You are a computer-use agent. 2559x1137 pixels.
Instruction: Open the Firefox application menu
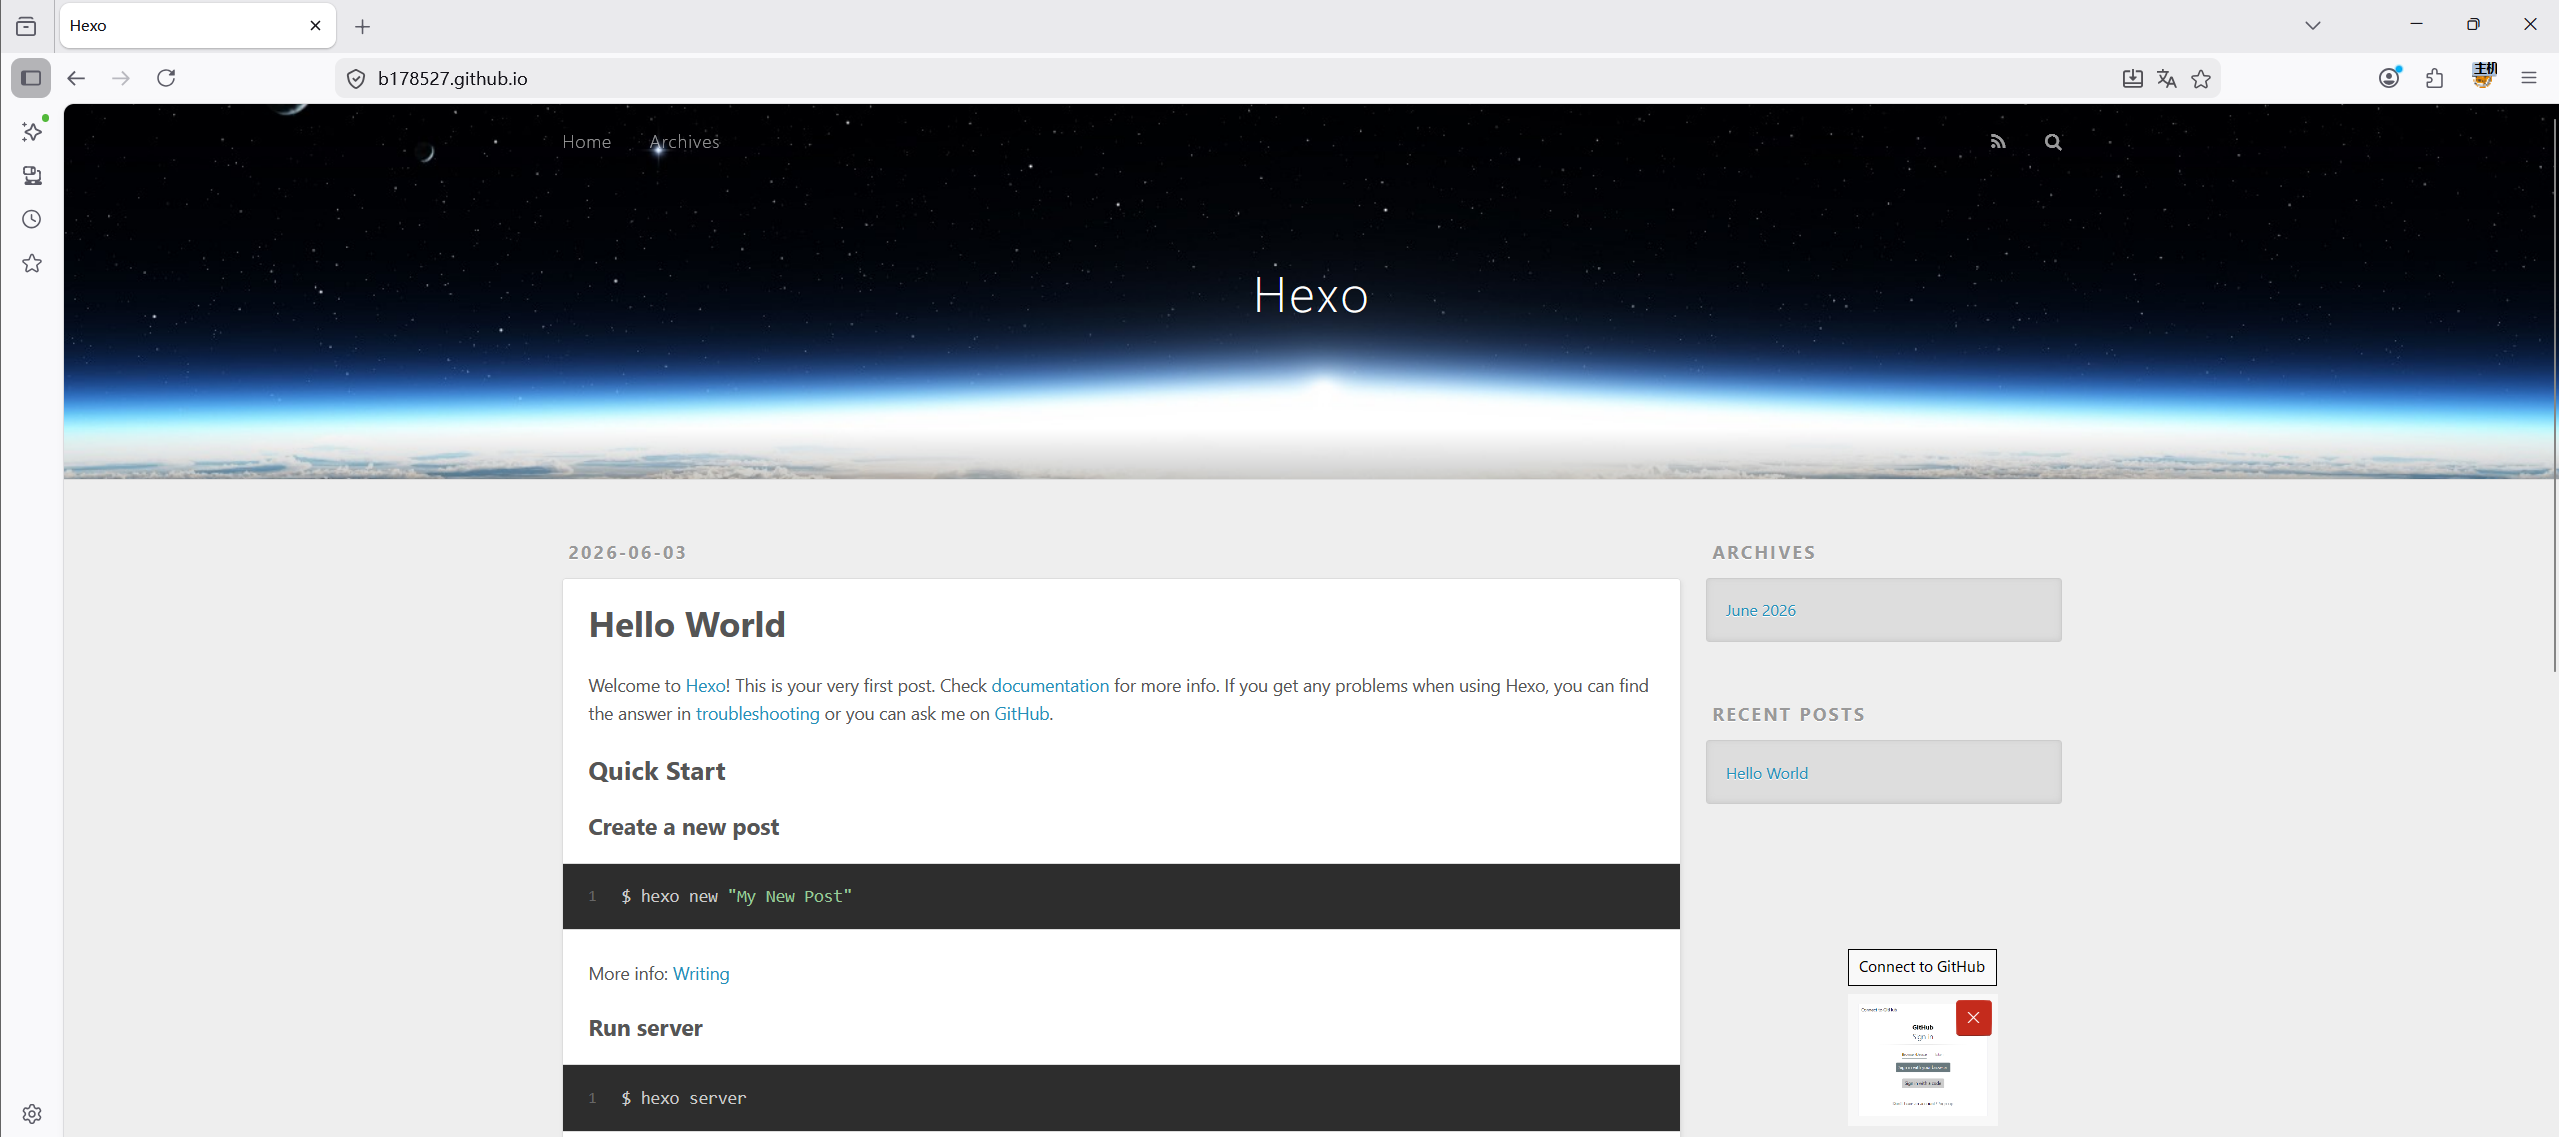tap(2529, 78)
